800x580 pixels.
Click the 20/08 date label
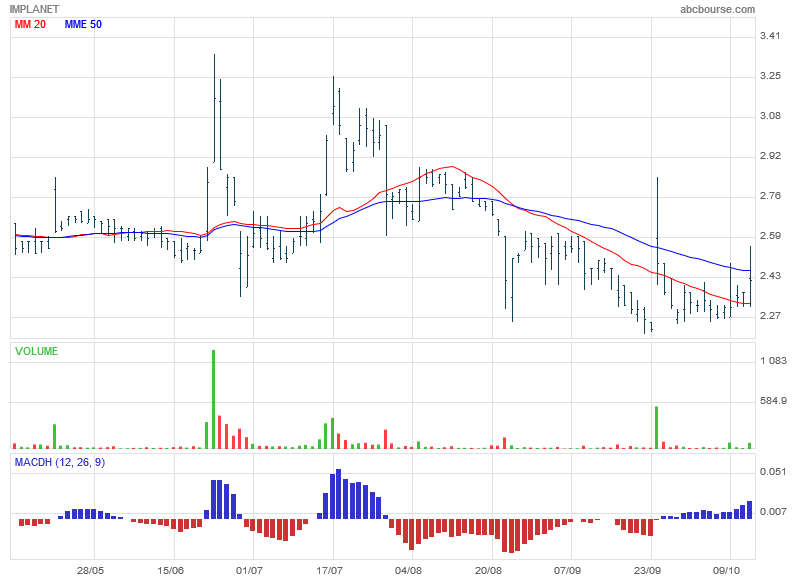488,570
